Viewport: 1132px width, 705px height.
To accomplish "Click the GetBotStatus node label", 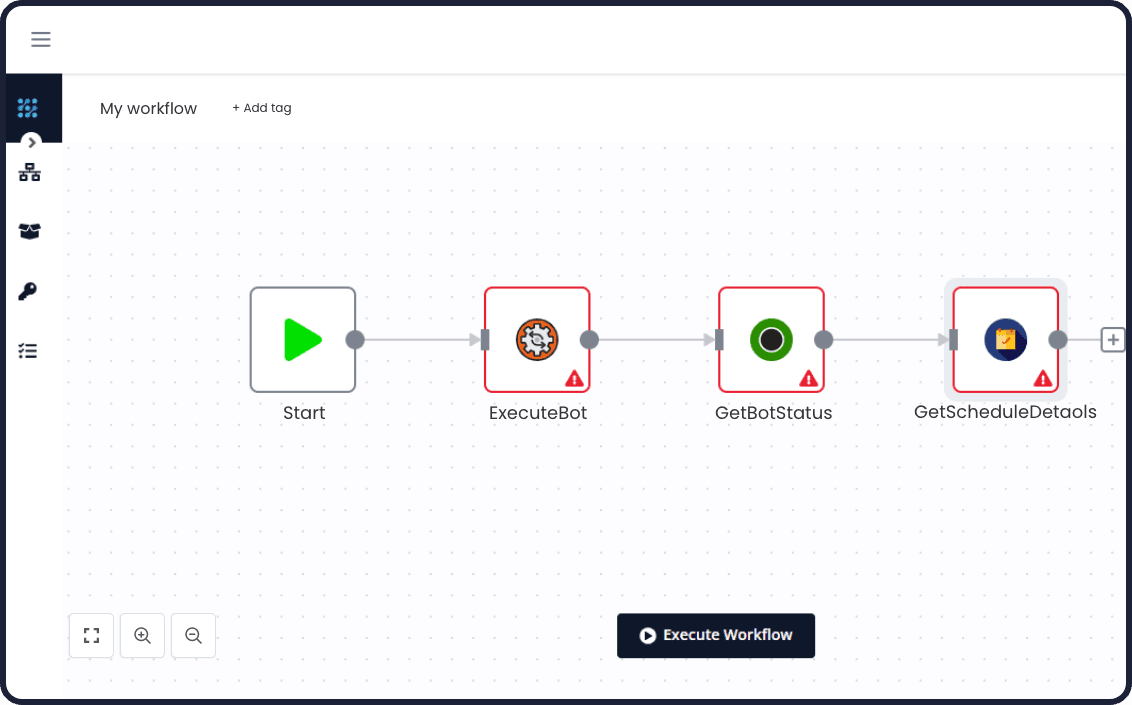I will tap(773, 413).
